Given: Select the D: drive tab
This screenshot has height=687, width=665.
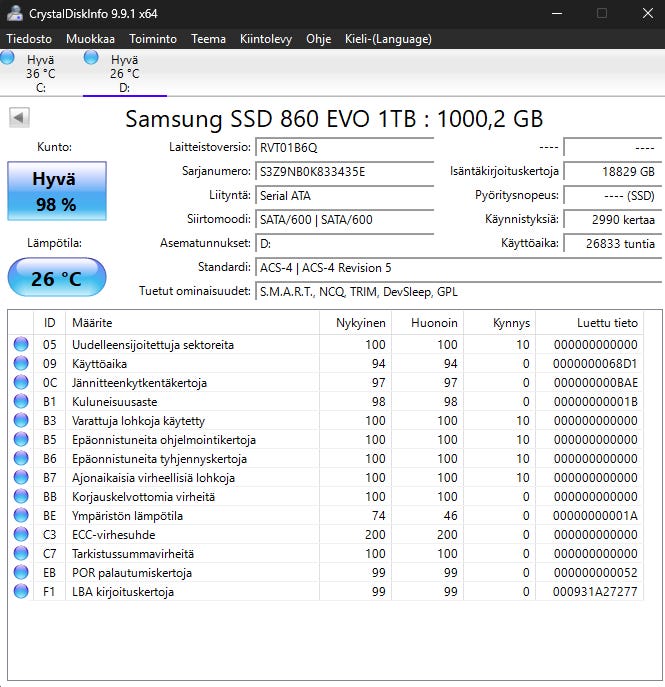Looking at the screenshot, I should point(125,73).
